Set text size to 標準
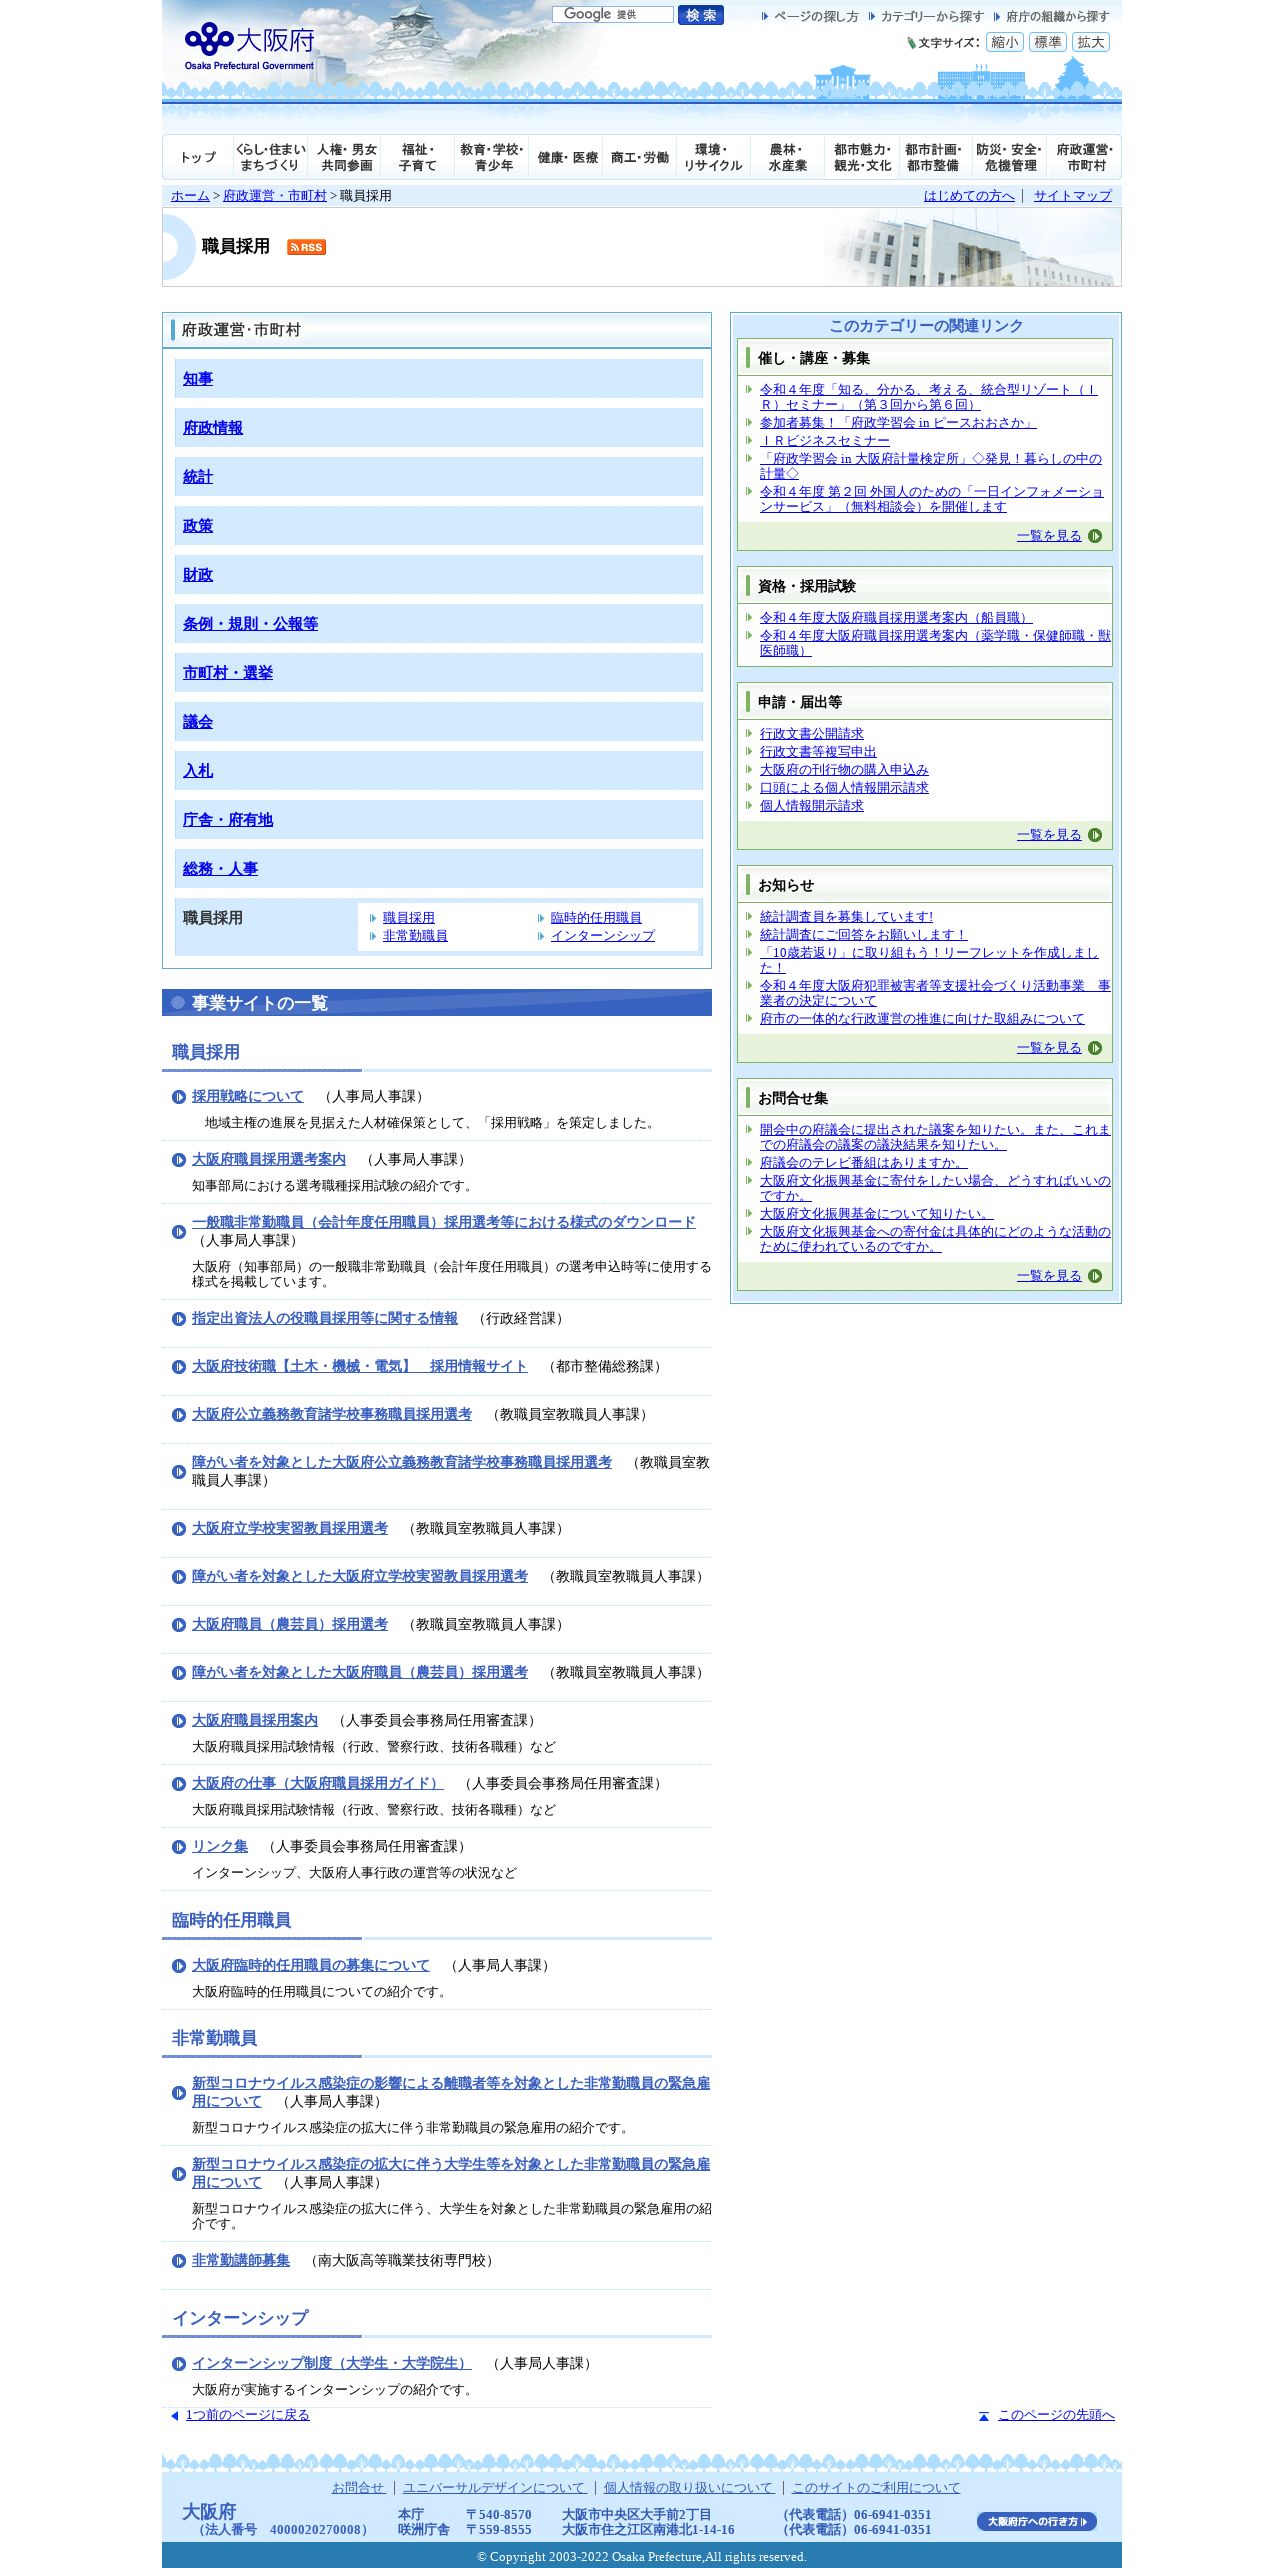 [x=1047, y=42]
